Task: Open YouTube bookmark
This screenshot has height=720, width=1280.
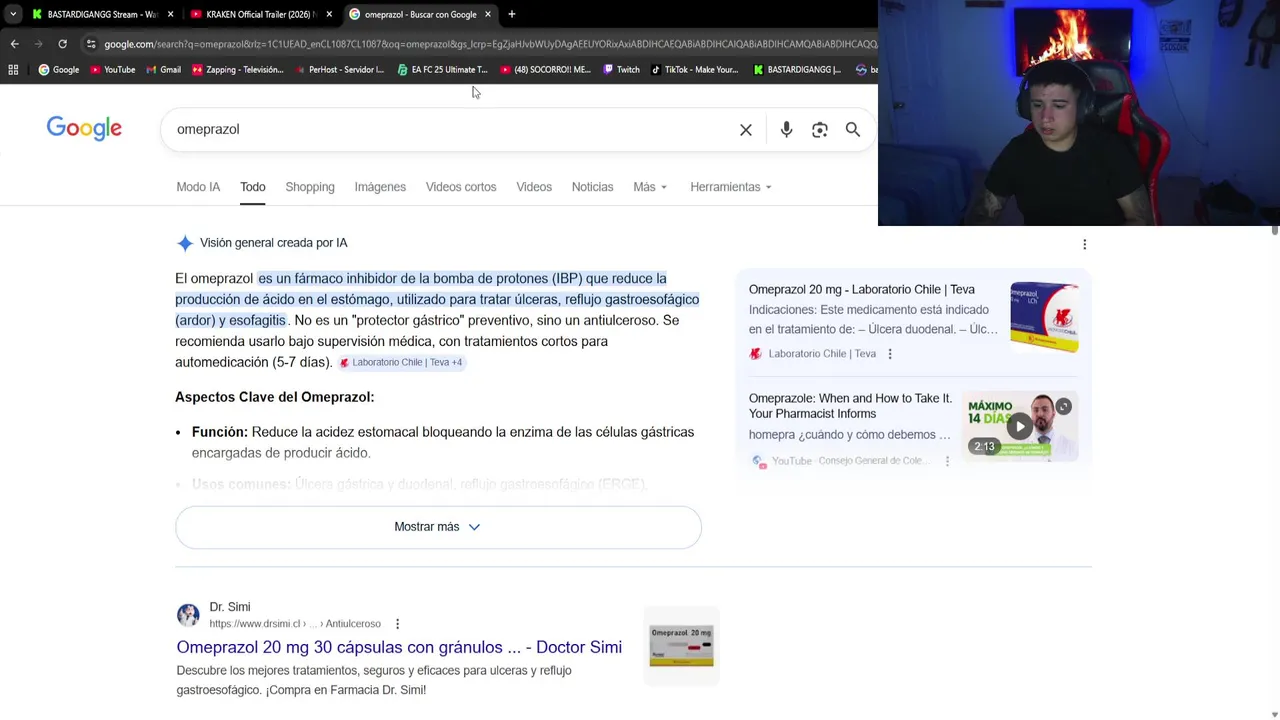Action: point(112,70)
